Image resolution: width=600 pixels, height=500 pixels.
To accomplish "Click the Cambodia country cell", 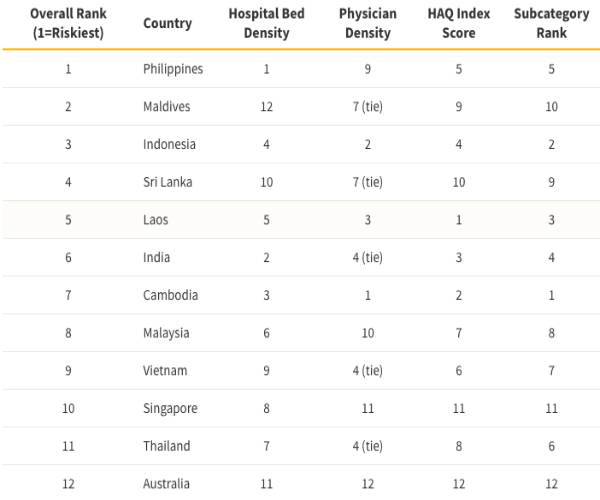I will coord(170,295).
